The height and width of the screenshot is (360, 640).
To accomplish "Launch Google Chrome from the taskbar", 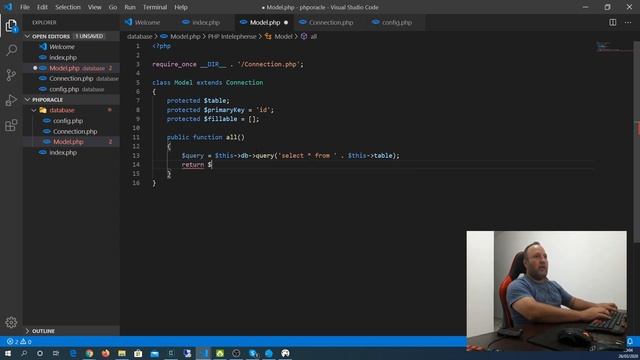I will click(x=89, y=353).
